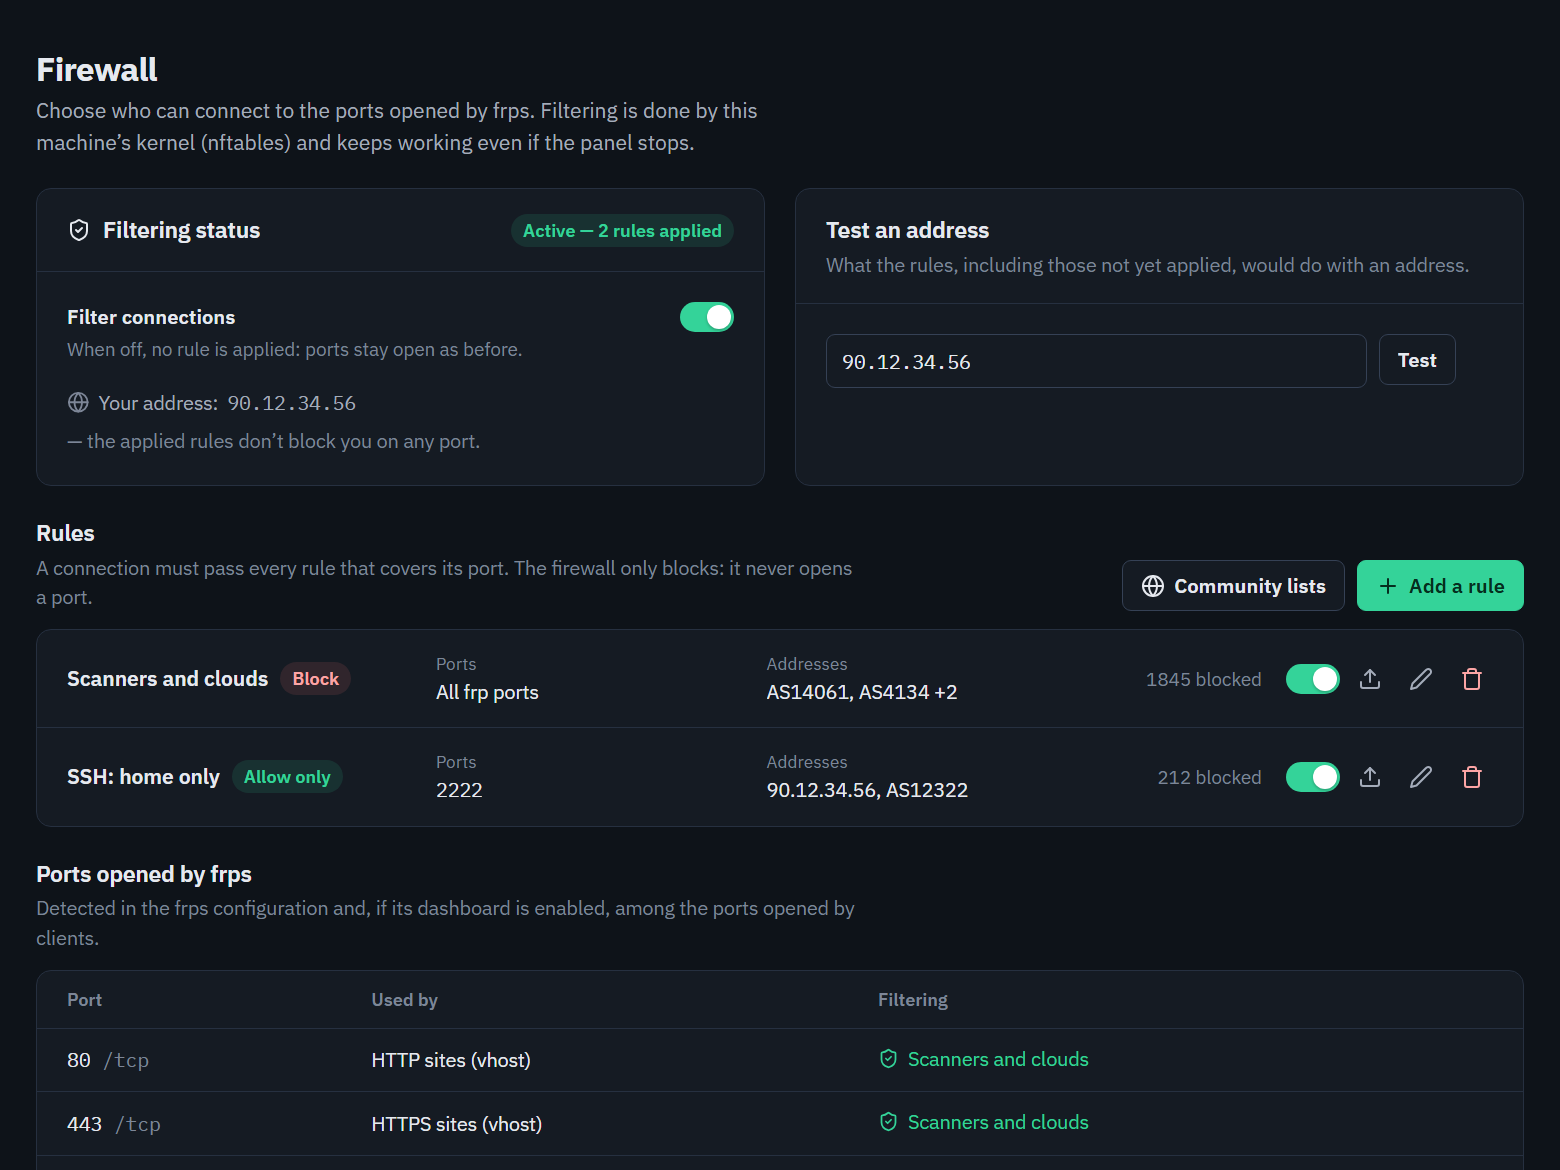This screenshot has height=1170, width=1560.
Task: Click the shield icon on port 80 row
Action: point(888,1059)
